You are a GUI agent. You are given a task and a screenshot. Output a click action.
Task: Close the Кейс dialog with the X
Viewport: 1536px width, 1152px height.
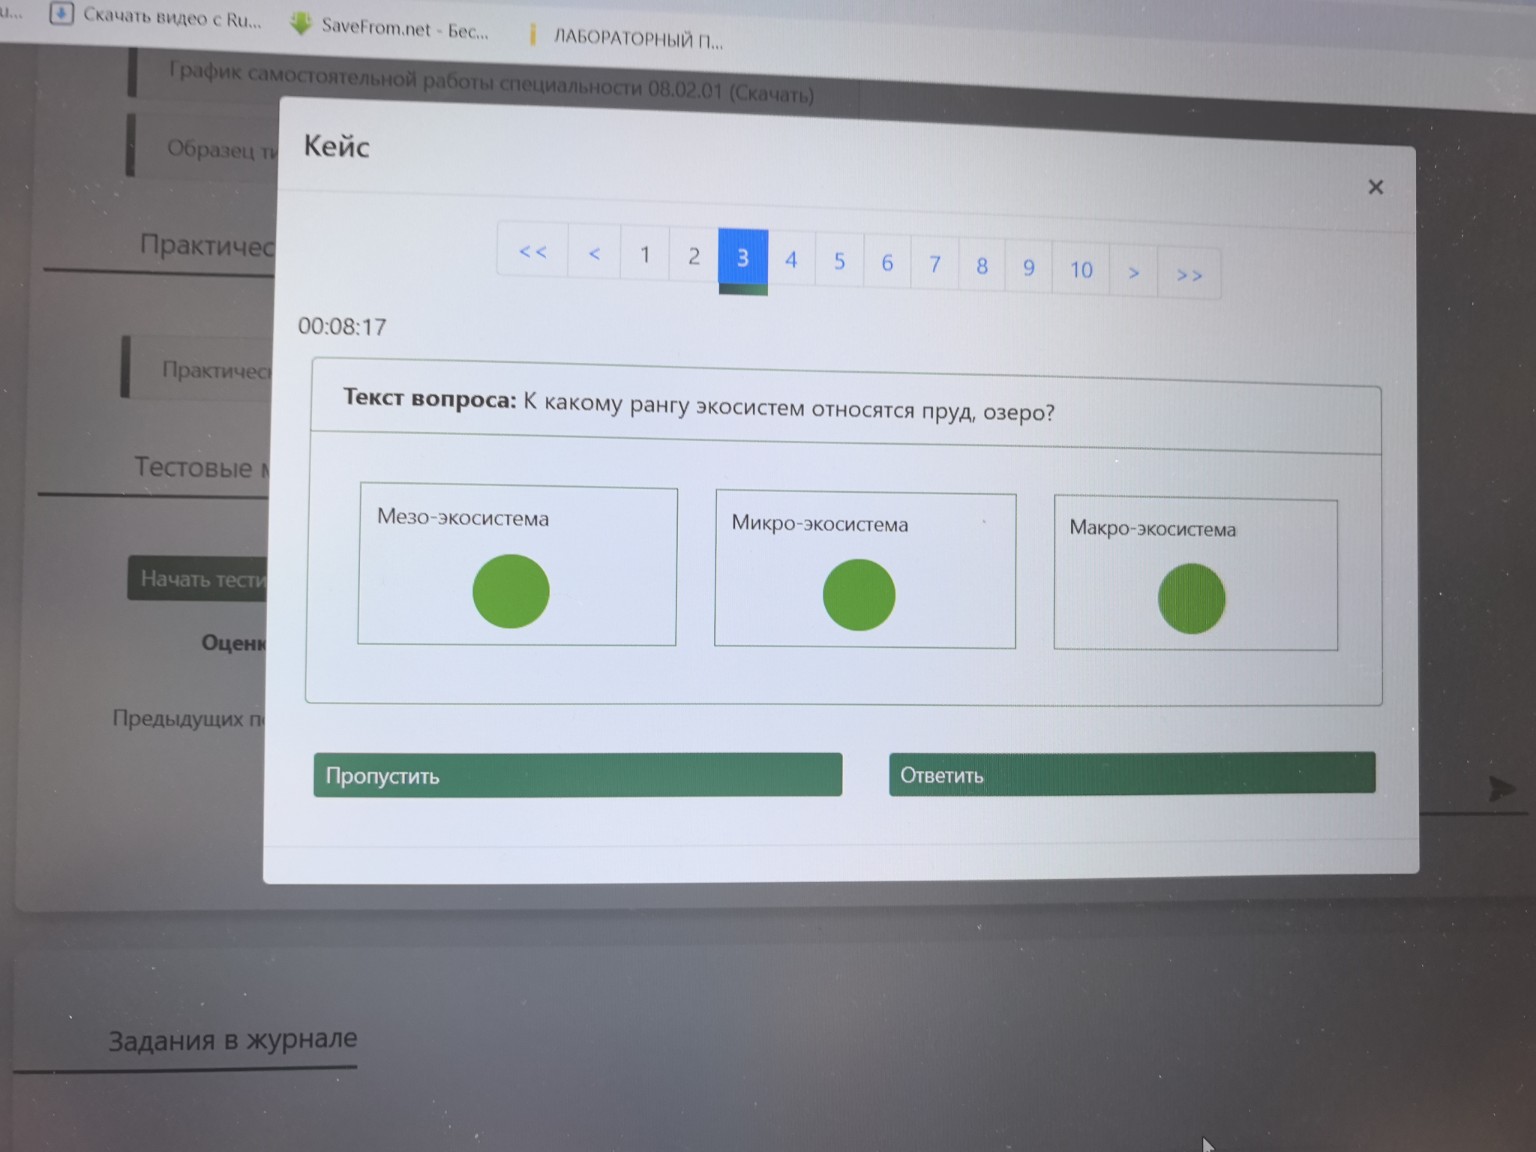coord(1375,187)
